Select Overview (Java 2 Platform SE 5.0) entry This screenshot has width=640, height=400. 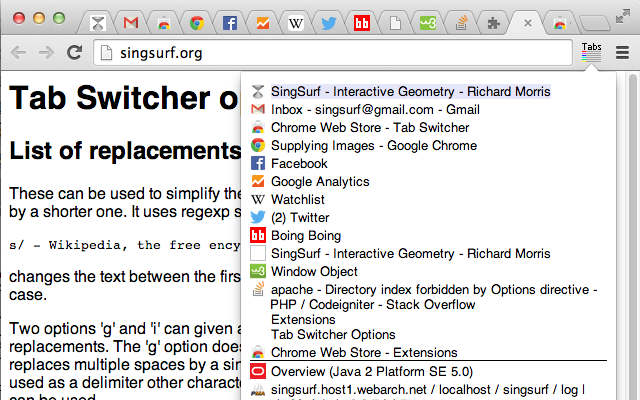[372, 371]
